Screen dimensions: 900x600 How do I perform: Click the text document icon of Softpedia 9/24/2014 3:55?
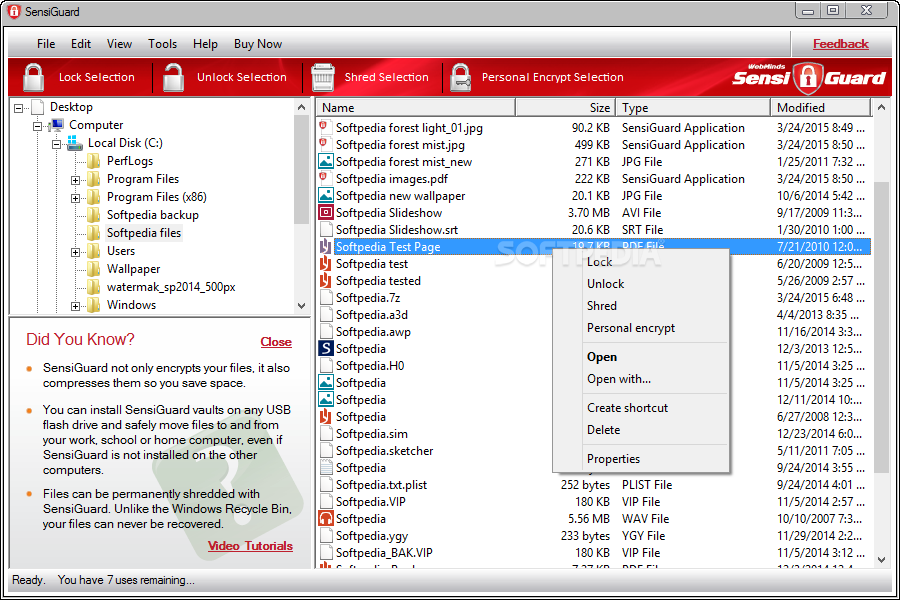click(325, 467)
